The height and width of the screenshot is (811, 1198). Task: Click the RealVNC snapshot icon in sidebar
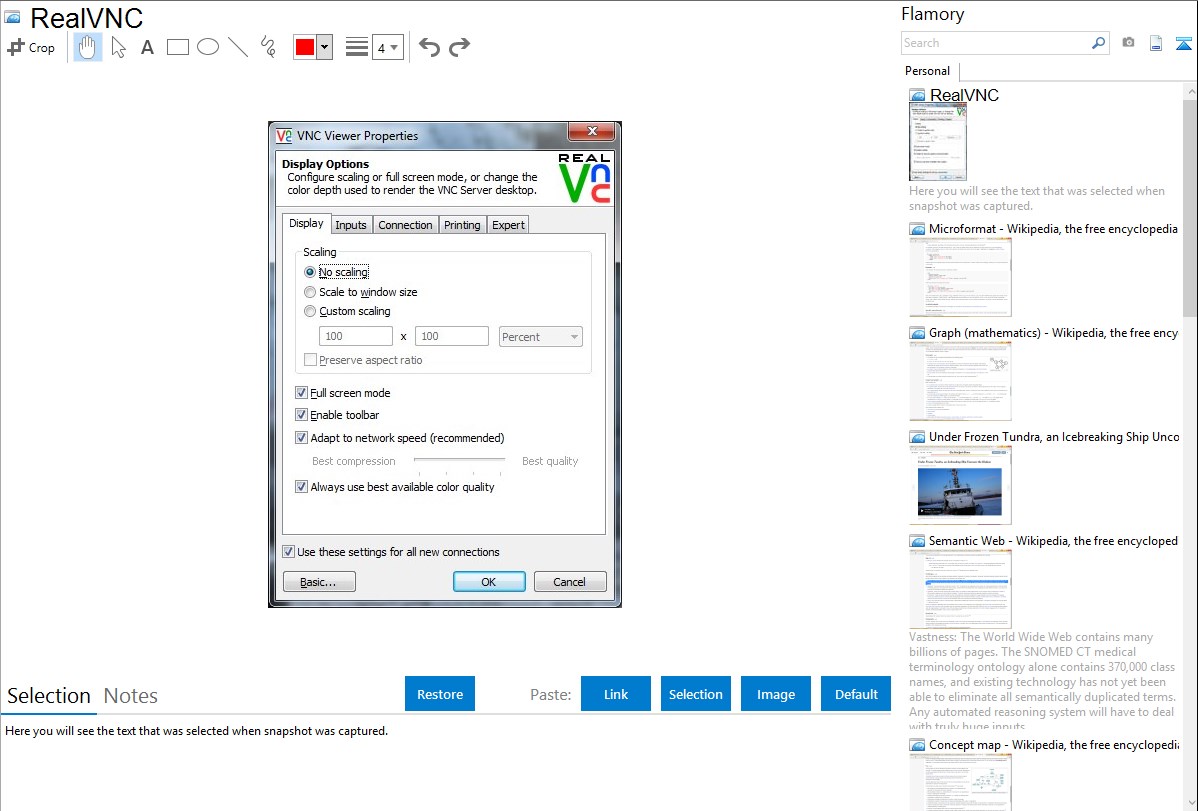click(917, 96)
